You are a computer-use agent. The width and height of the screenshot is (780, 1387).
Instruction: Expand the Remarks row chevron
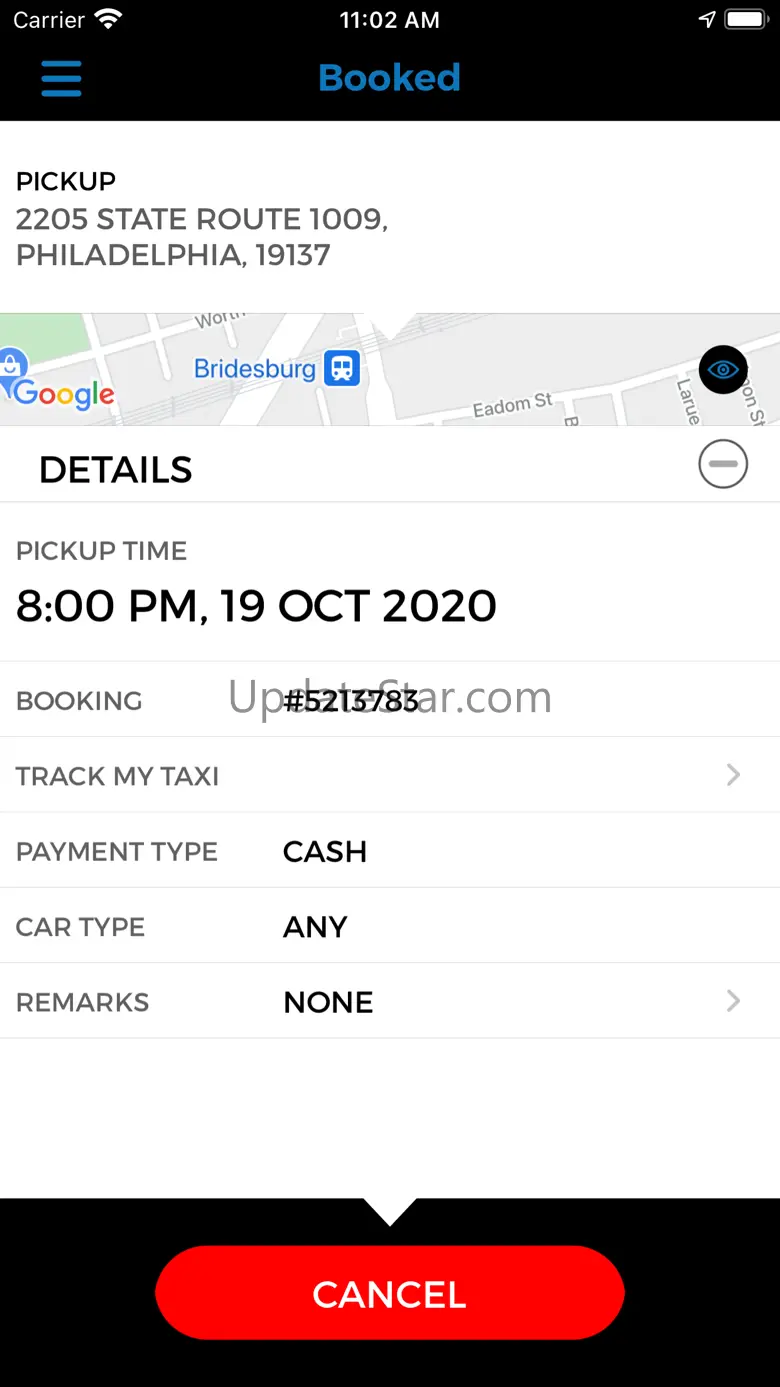click(733, 1001)
